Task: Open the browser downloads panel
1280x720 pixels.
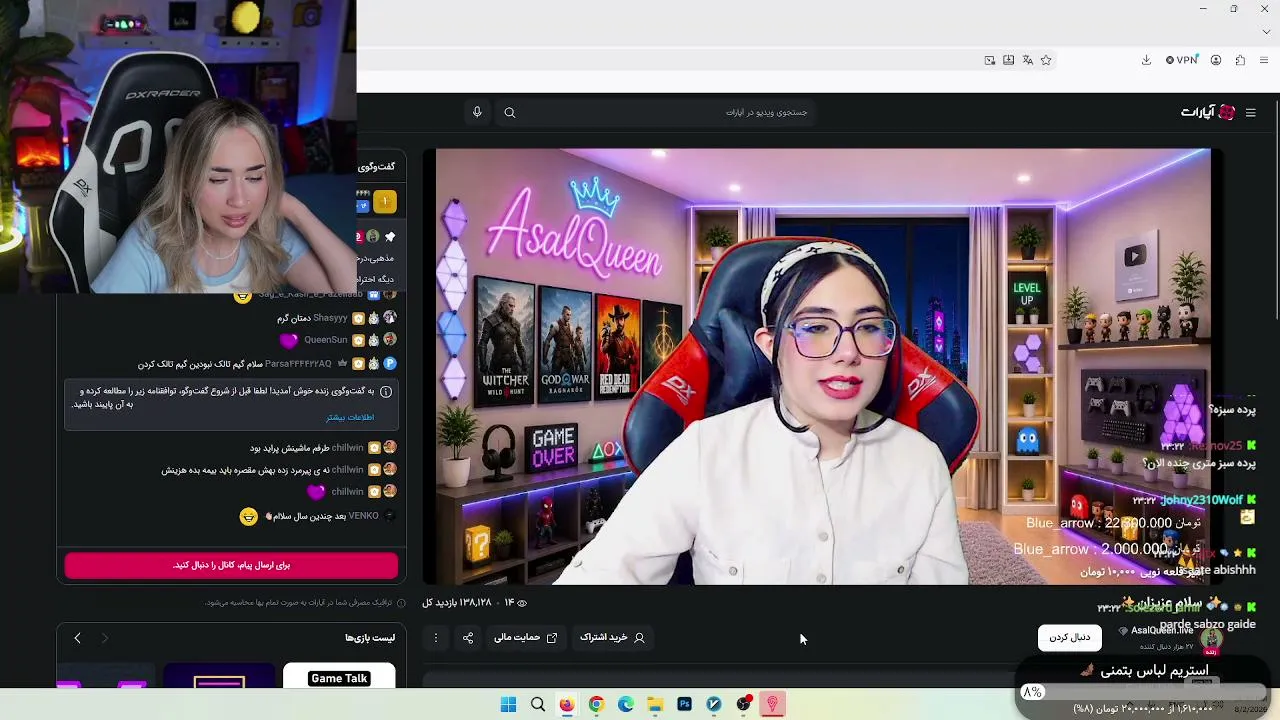Action: pyautogui.click(x=1146, y=60)
